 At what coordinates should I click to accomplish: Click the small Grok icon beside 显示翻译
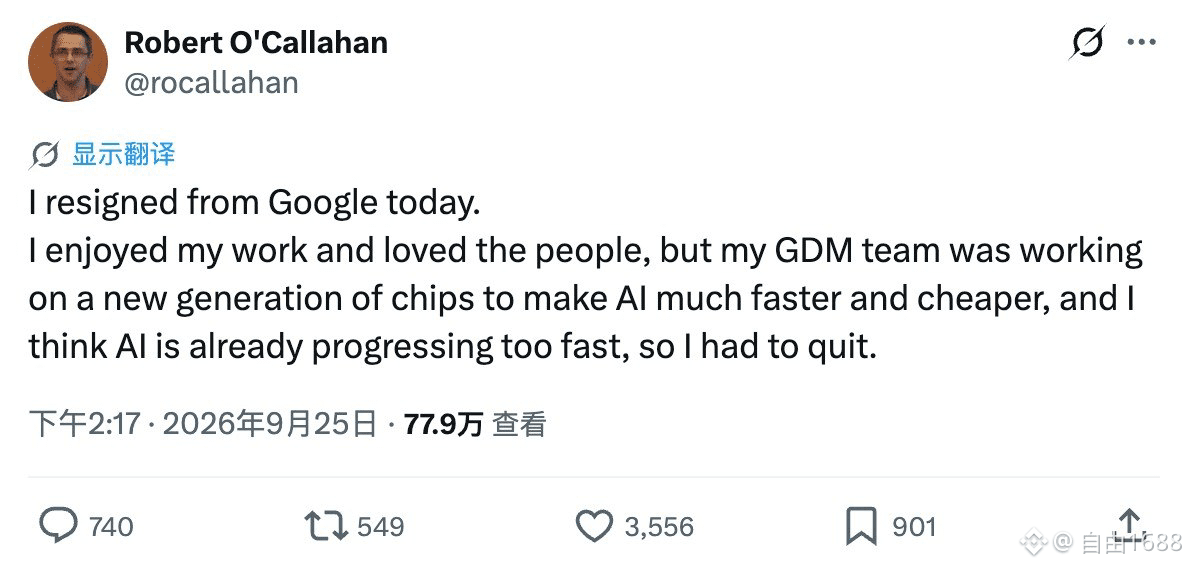[x=44, y=155]
